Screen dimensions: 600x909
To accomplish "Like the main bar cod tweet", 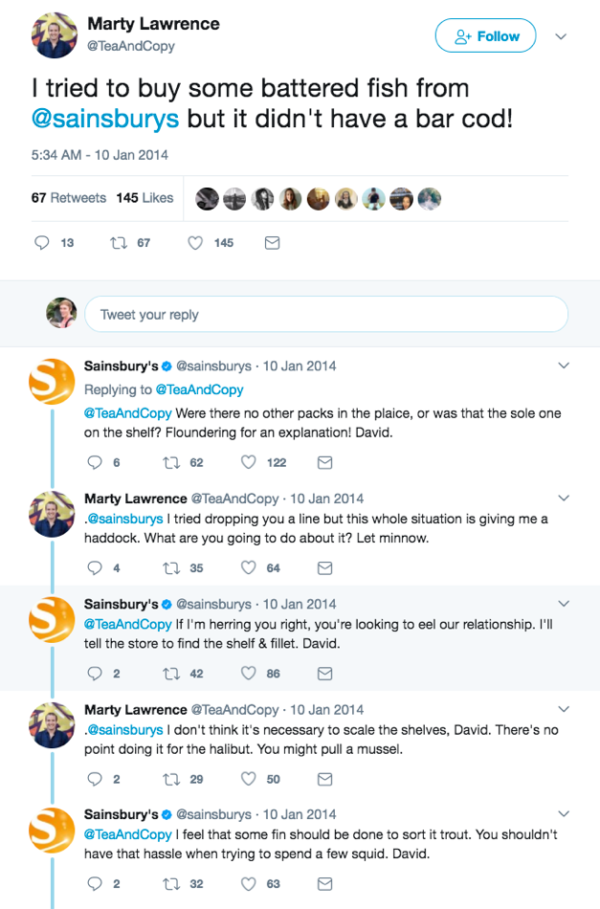I will (196, 242).
